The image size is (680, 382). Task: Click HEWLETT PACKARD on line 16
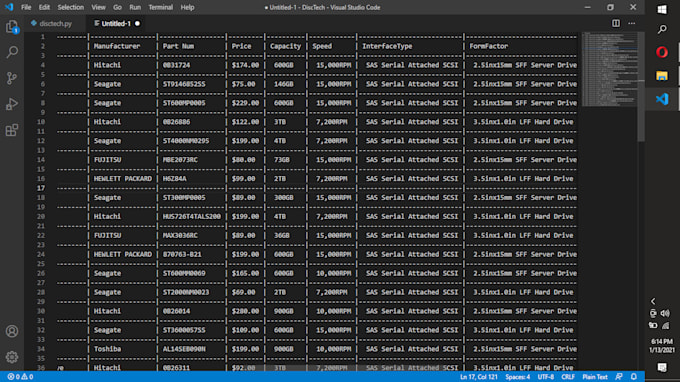pyautogui.click(x=123, y=179)
